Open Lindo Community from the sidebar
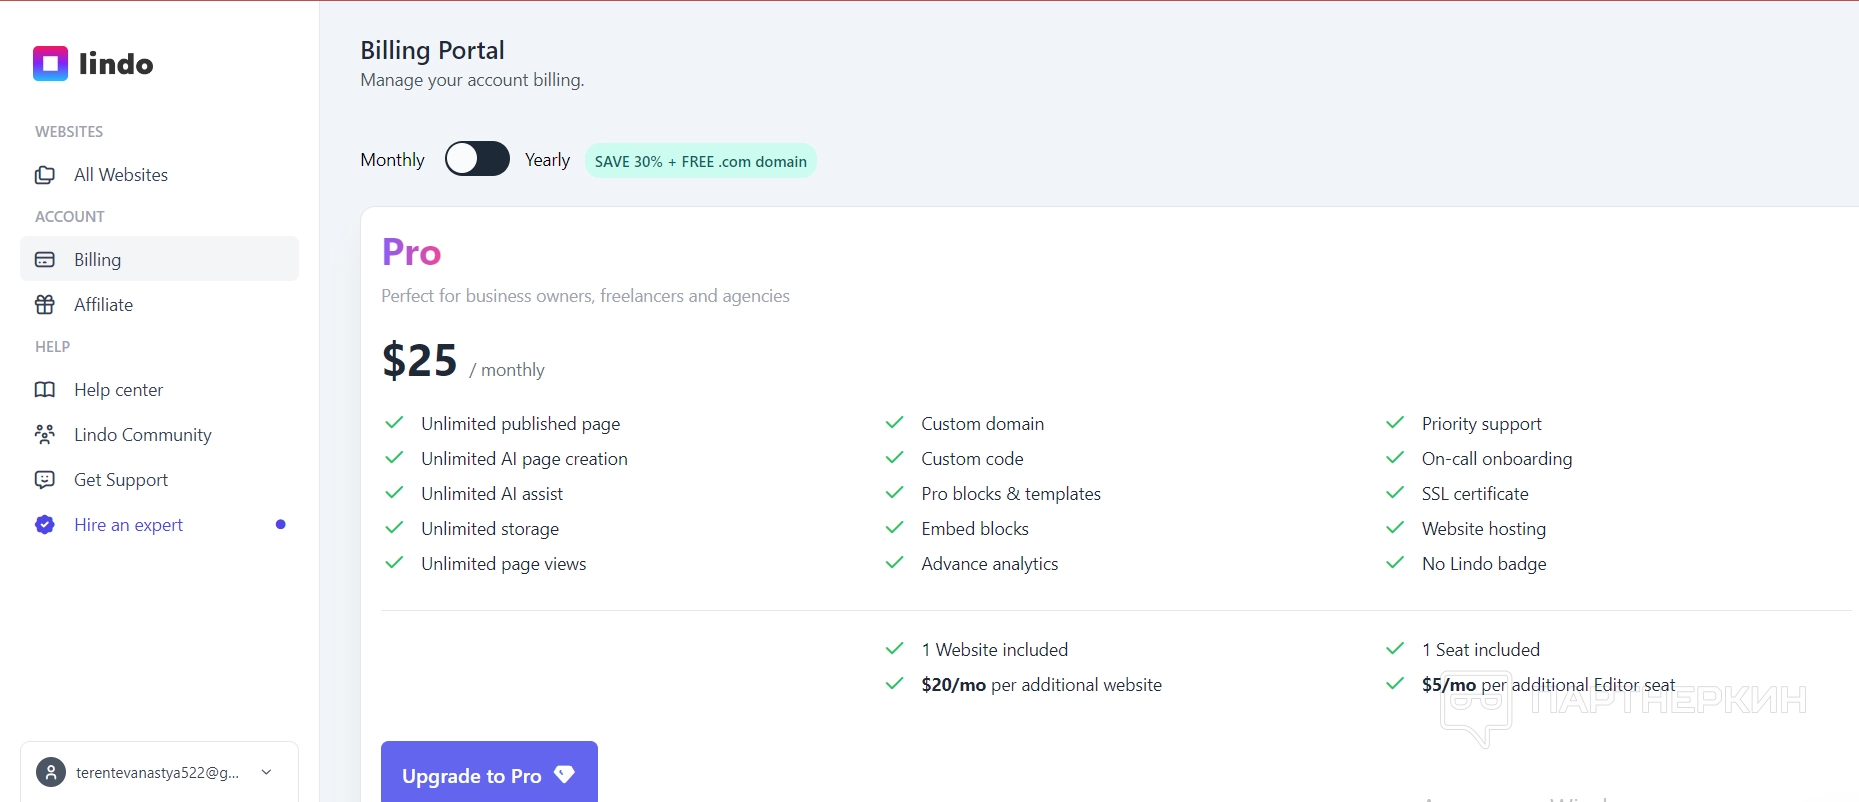The image size is (1859, 802). 143,435
